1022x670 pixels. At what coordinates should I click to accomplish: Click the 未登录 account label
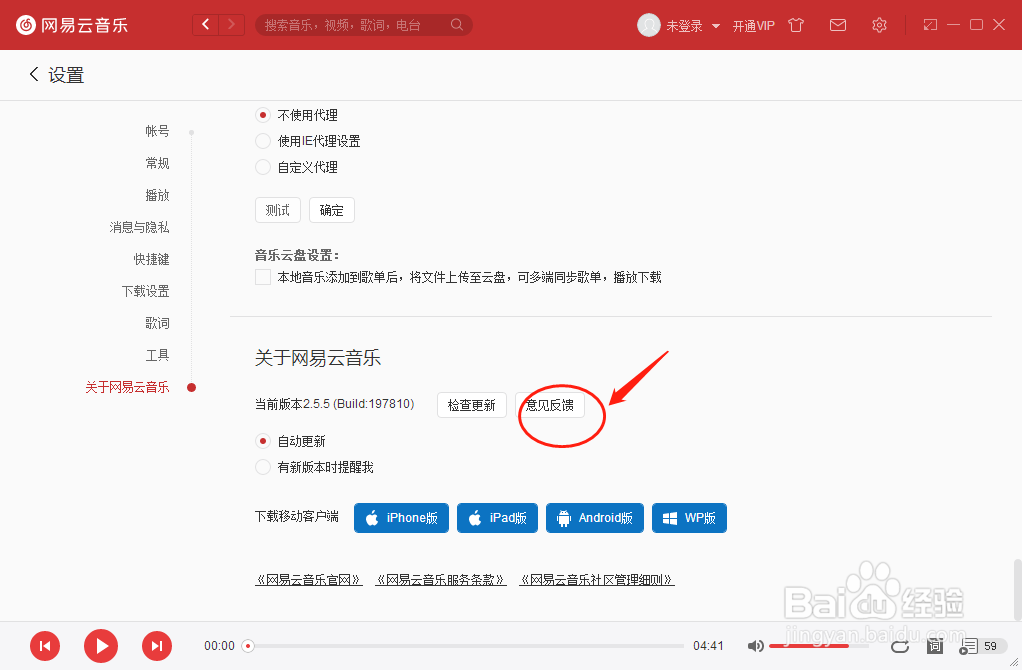(684, 26)
